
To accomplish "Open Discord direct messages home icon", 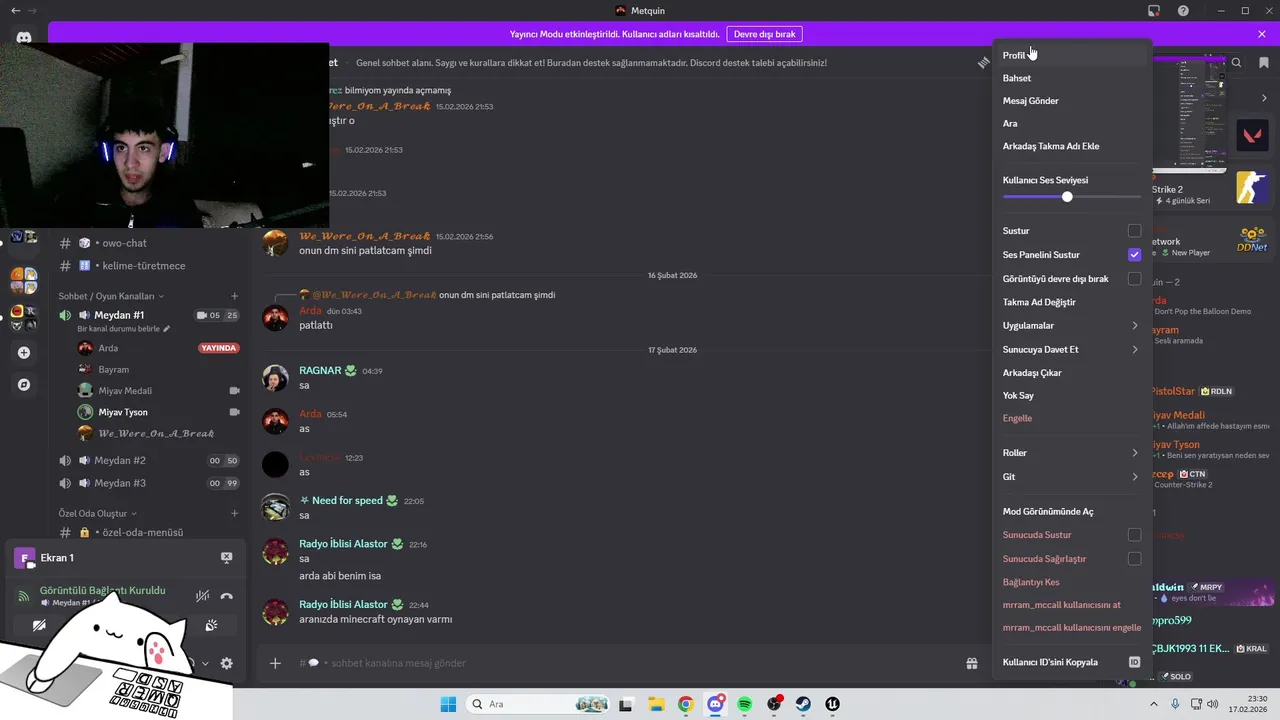I will pyautogui.click(x=24, y=38).
